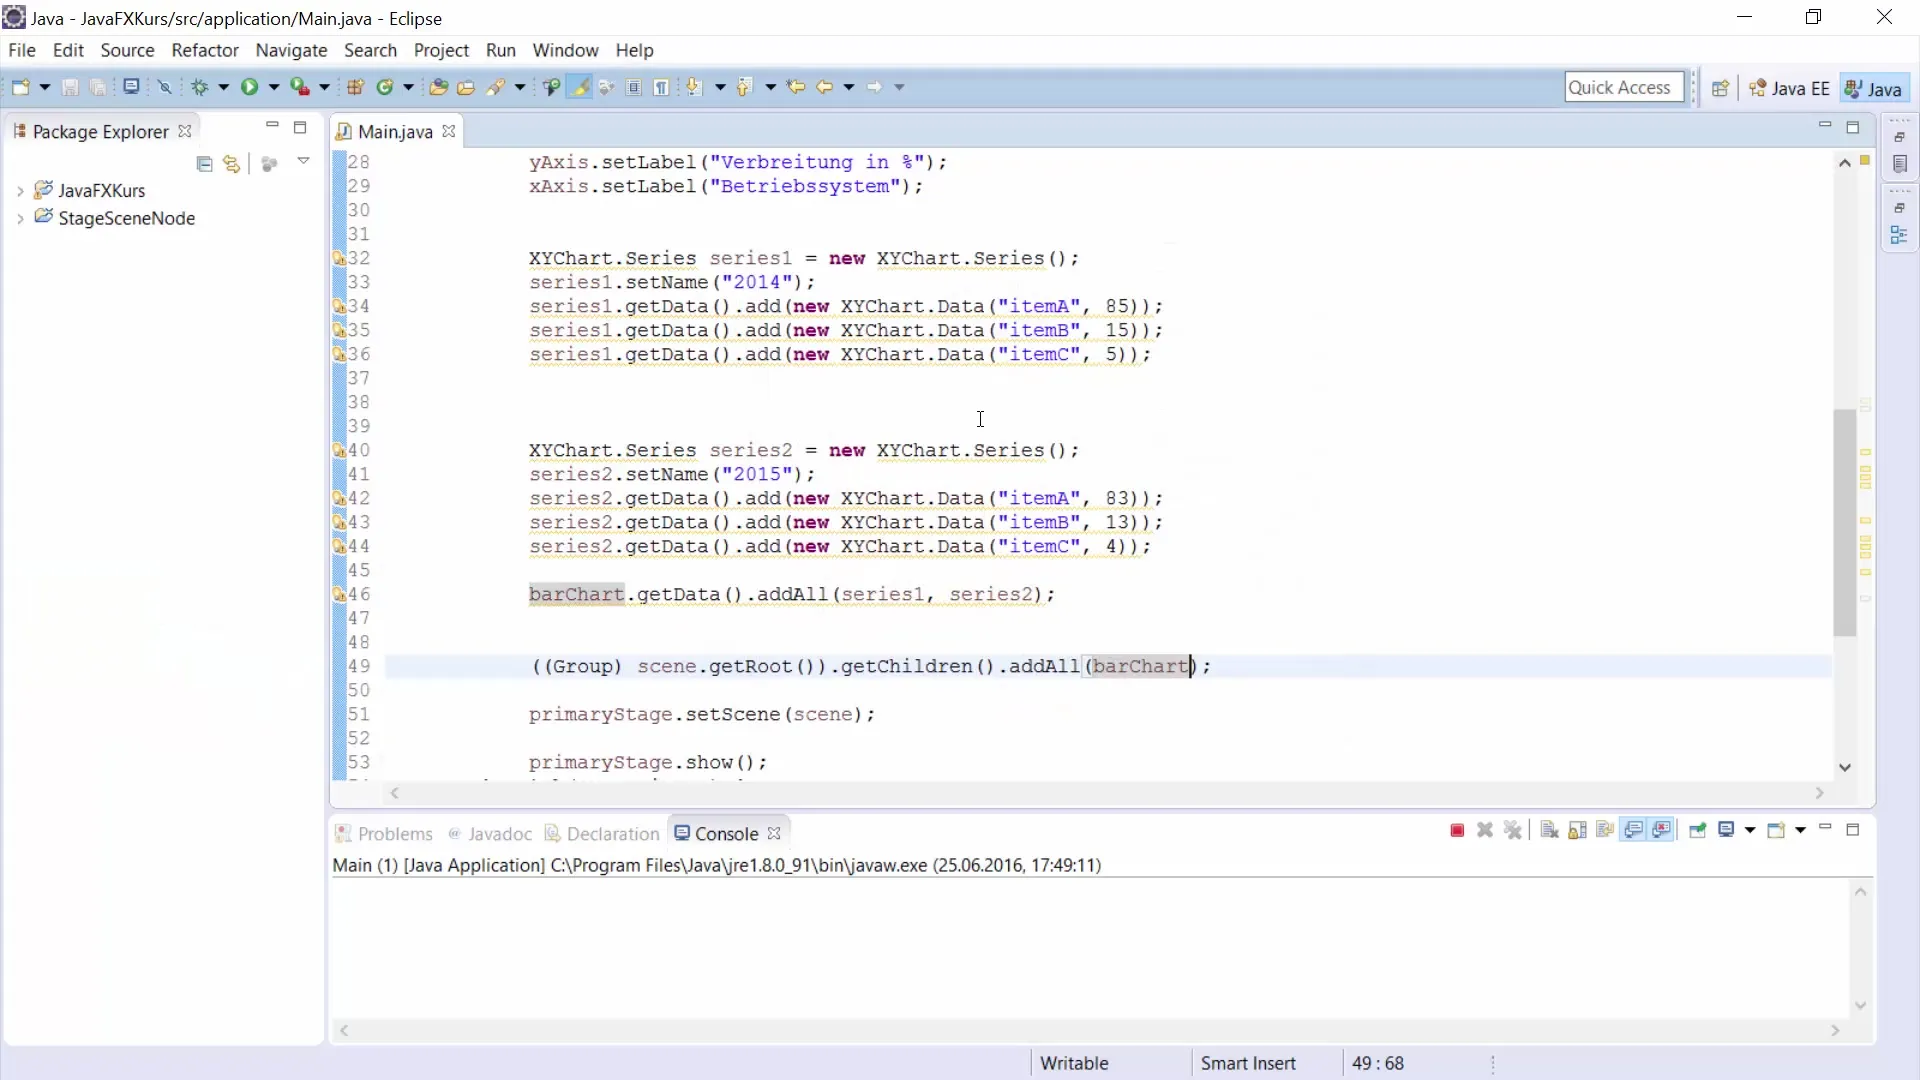Image resolution: width=1920 pixels, height=1080 pixels.
Task: Click the New Java Class icon
Action: point(385,87)
